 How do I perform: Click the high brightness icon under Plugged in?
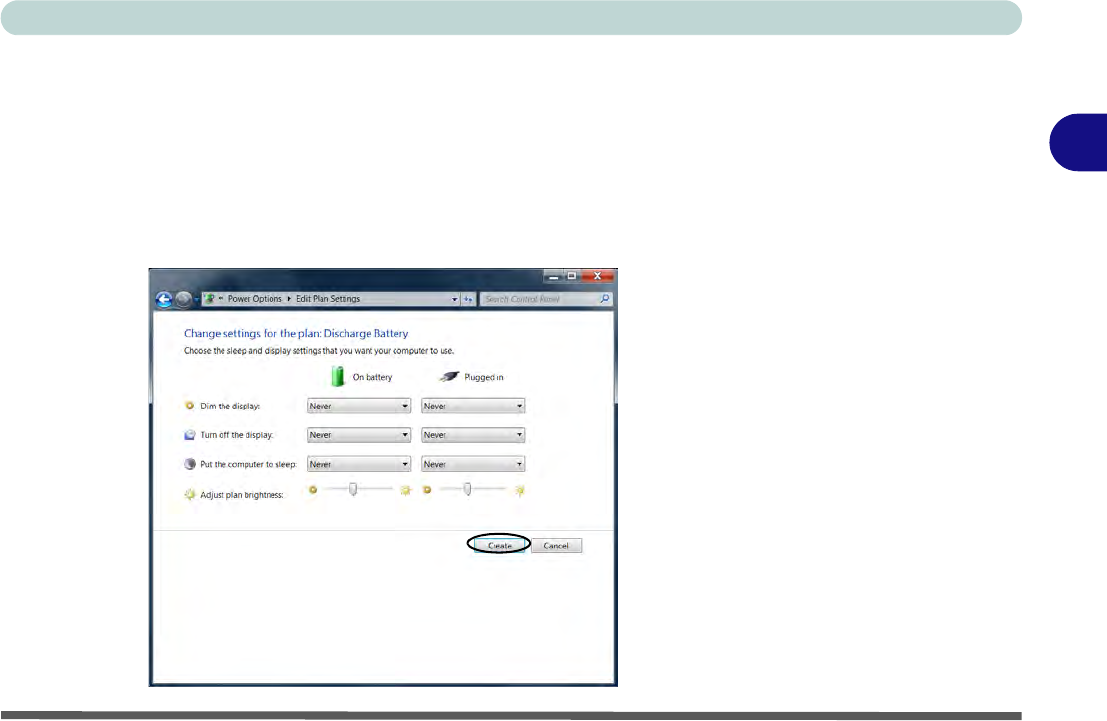pos(520,490)
